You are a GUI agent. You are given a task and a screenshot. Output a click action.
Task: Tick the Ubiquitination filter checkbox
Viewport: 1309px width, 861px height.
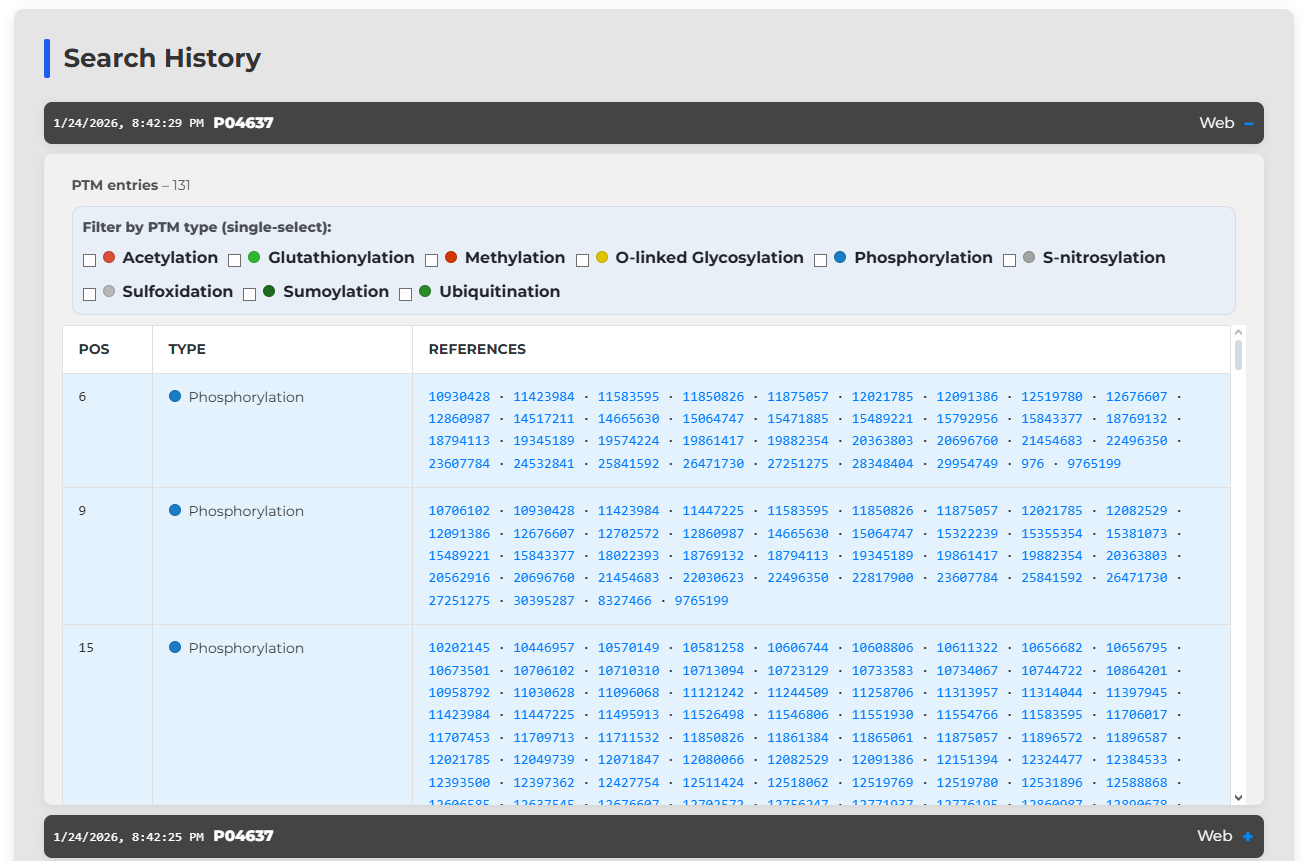coord(406,294)
